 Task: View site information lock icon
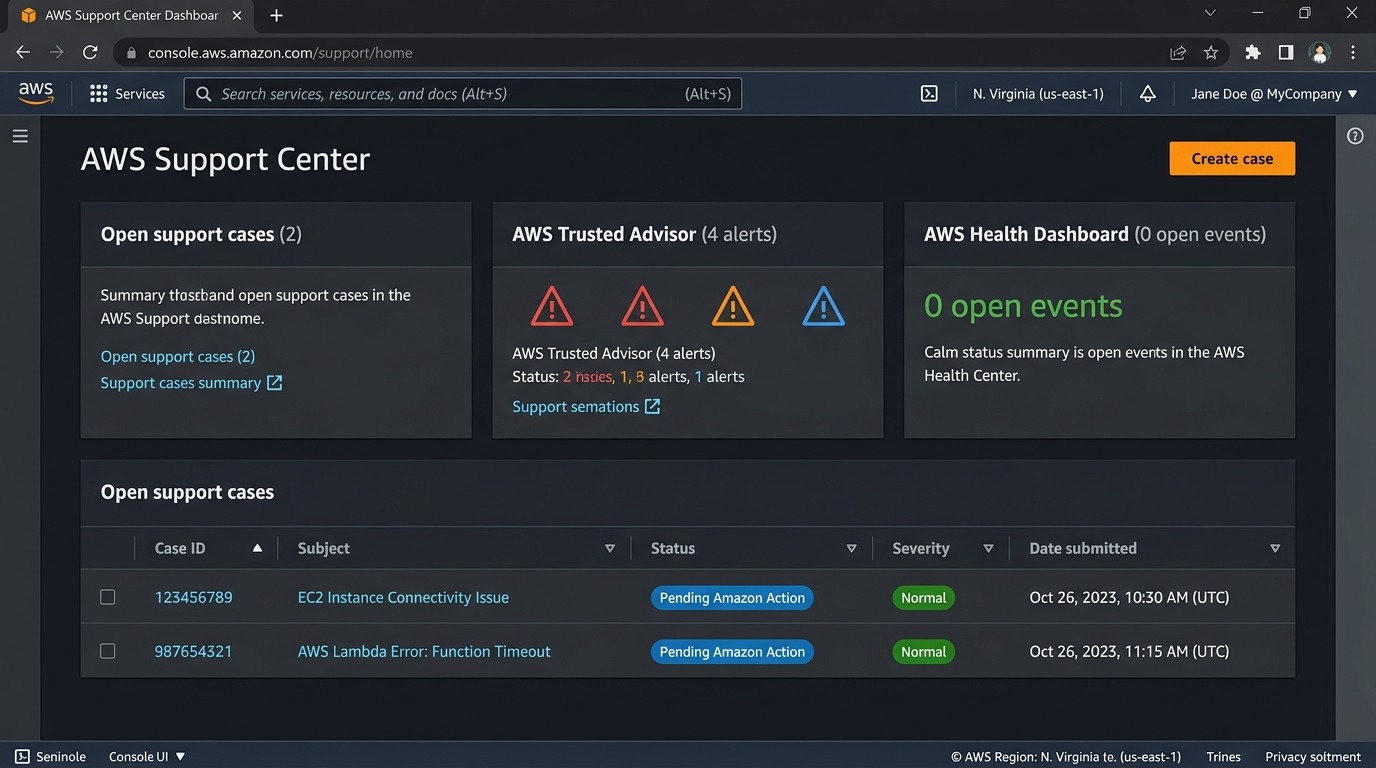pyautogui.click(x=131, y=52)
